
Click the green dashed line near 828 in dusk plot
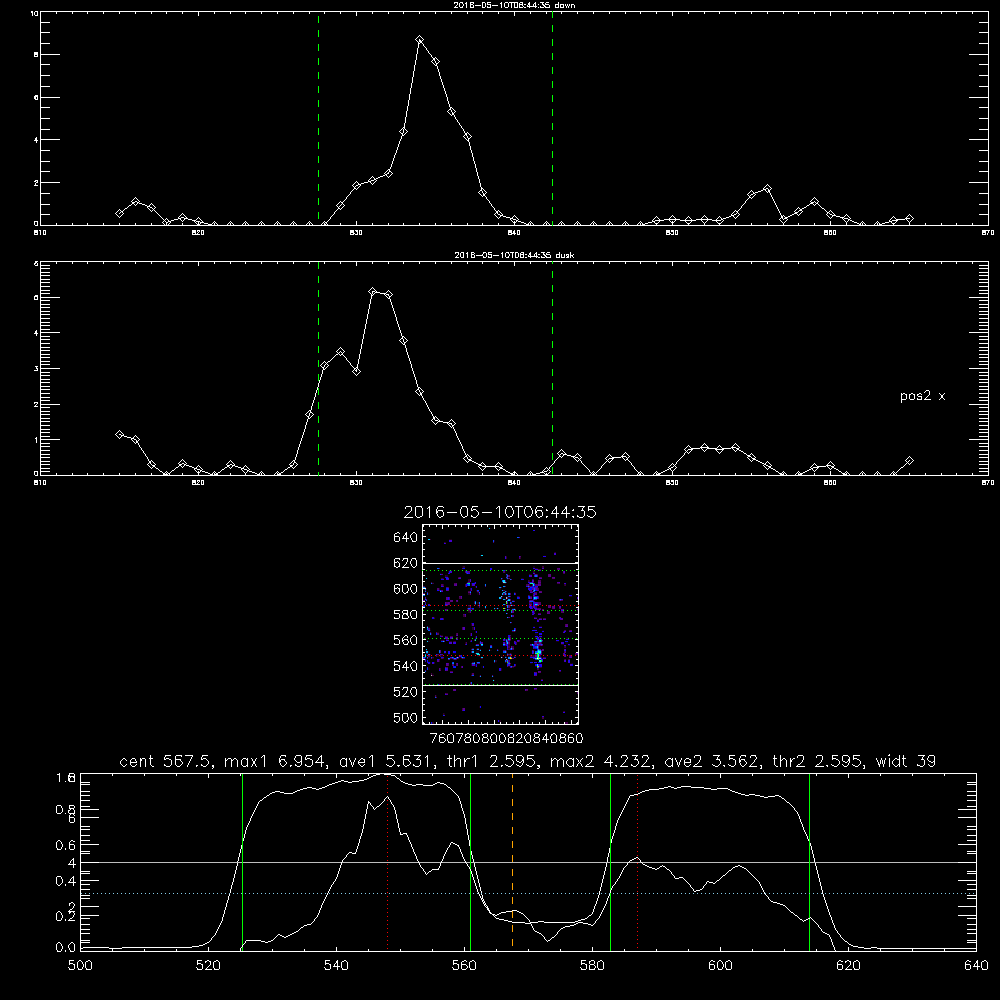(318, 369)
